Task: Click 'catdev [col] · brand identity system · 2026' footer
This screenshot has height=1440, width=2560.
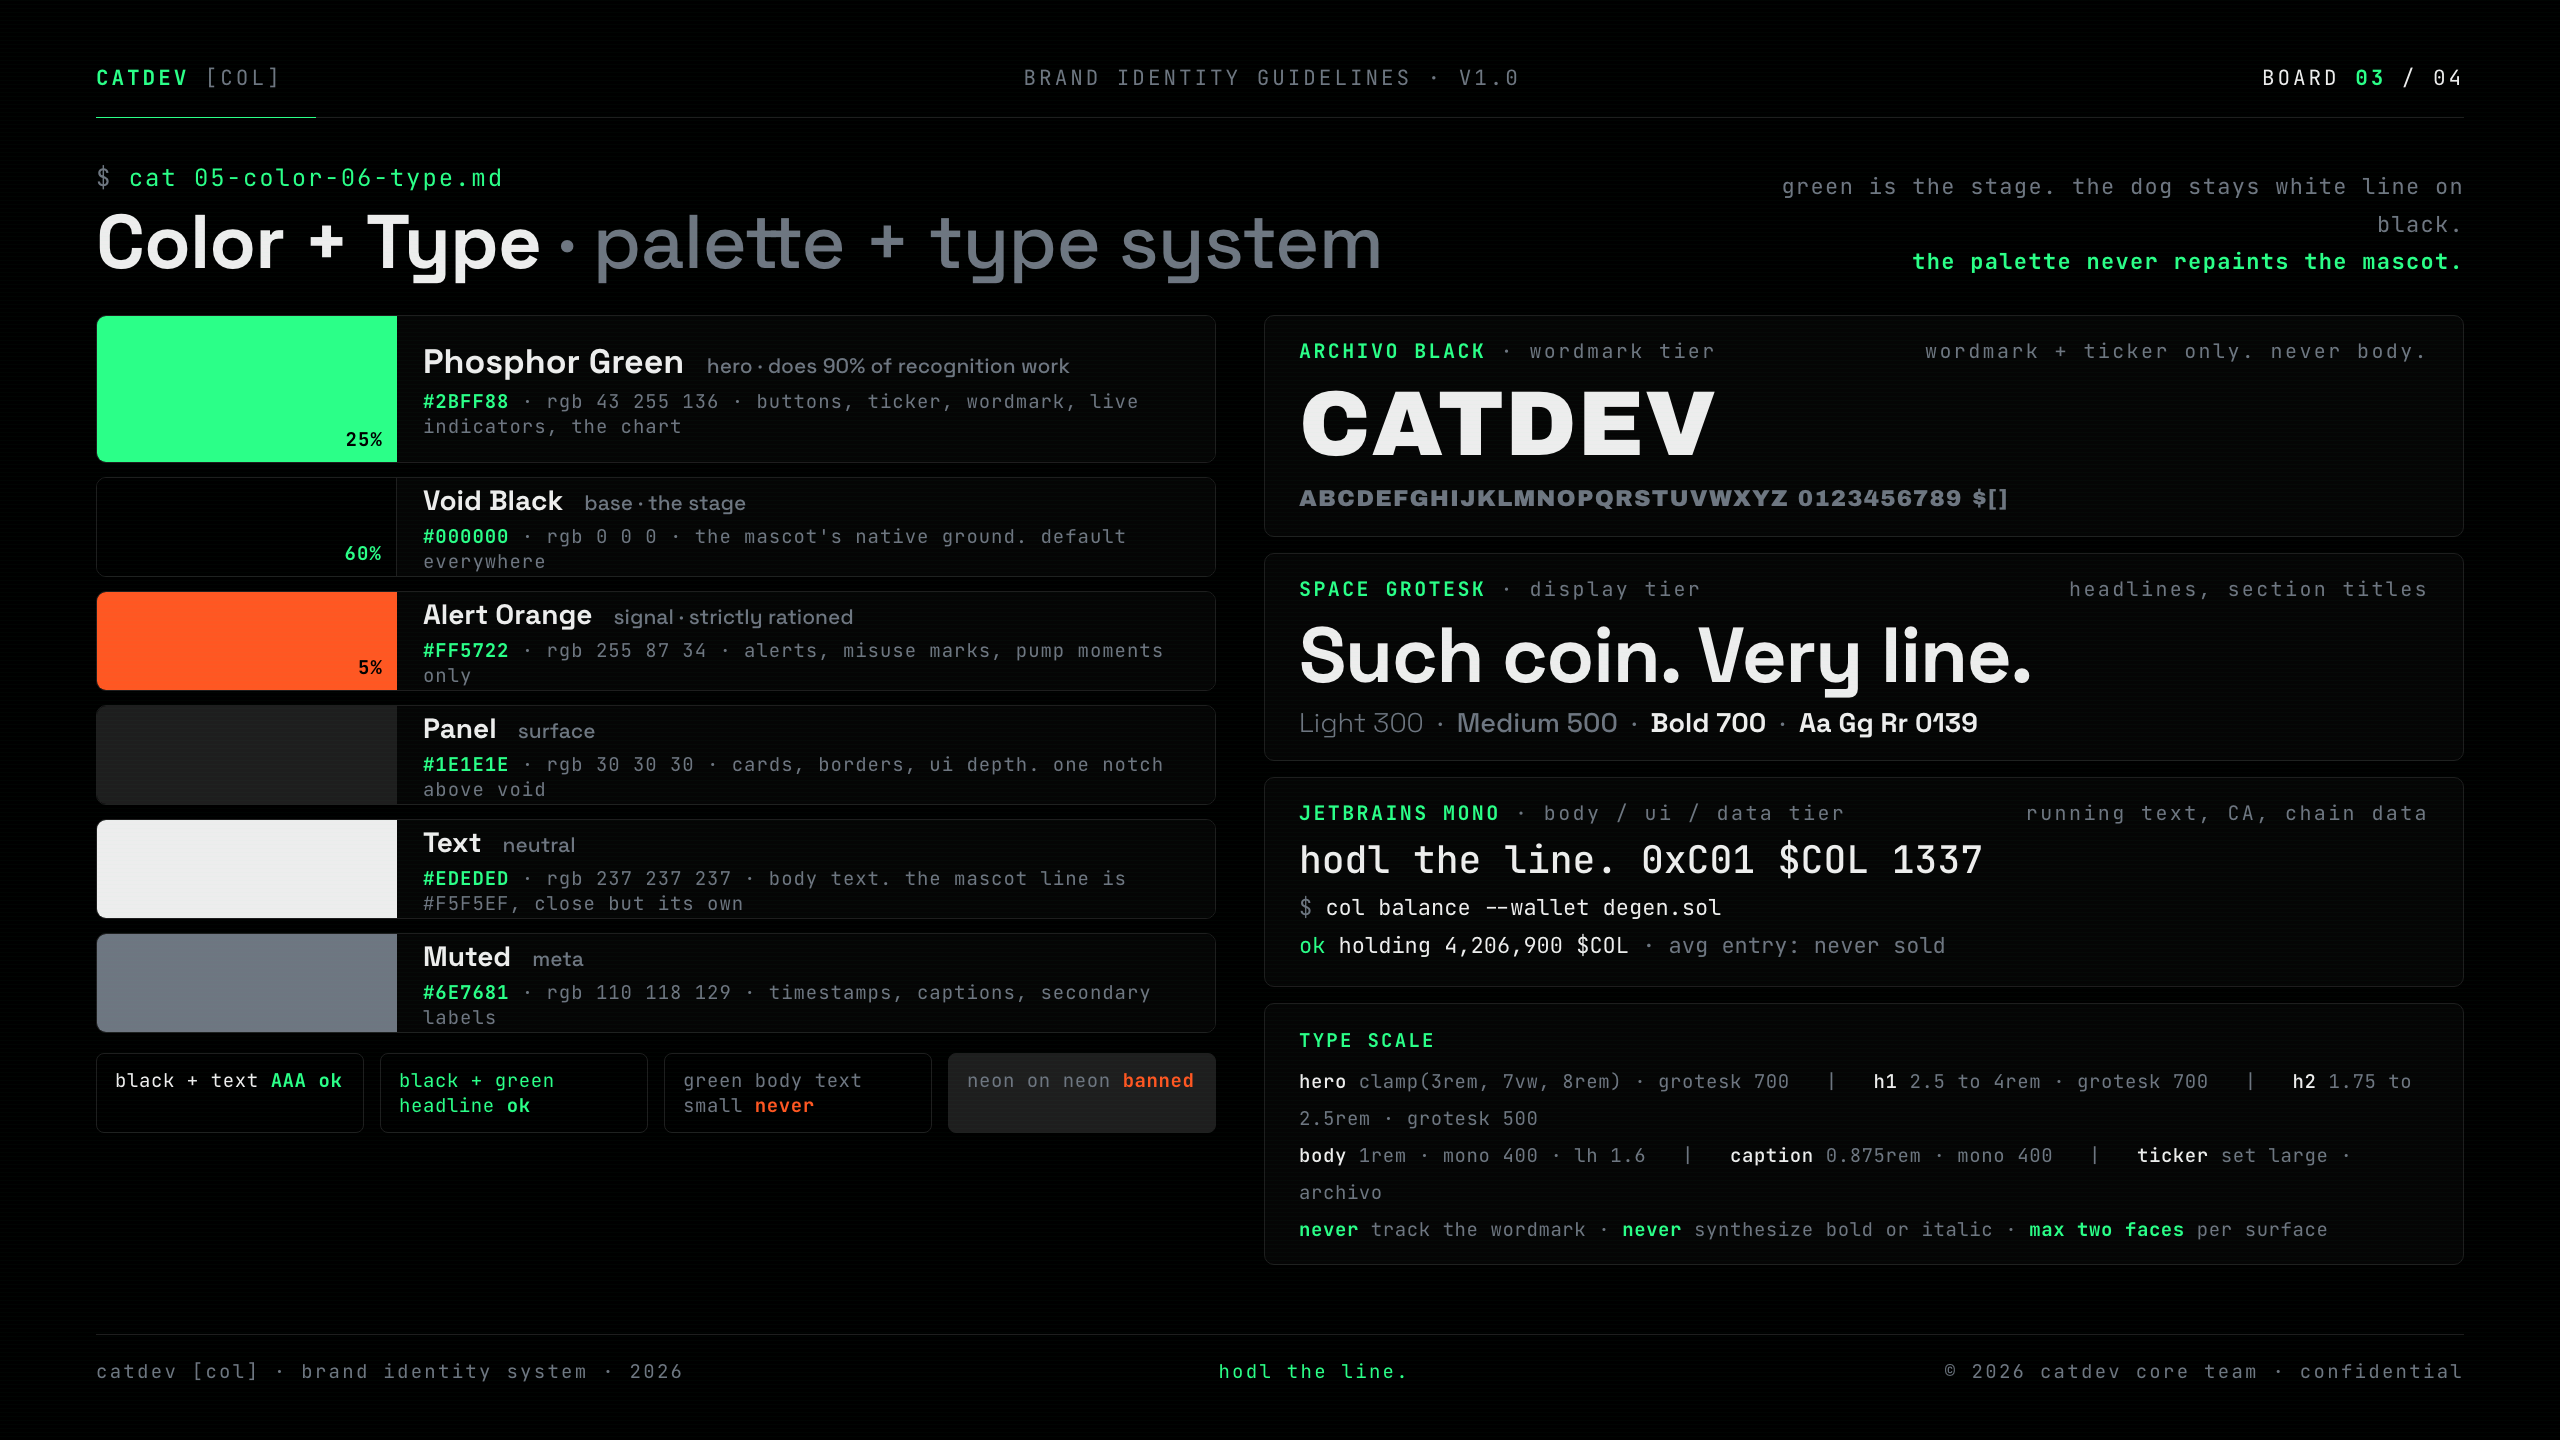Action: coord(389,1372)
